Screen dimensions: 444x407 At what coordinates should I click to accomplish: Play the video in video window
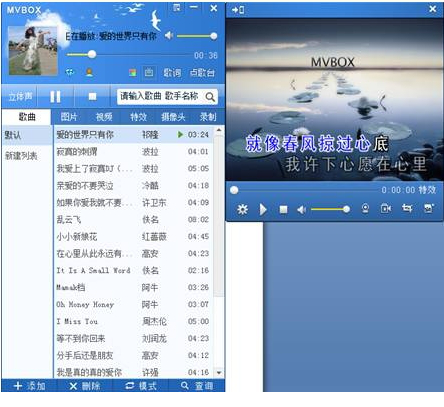[263, 209]
